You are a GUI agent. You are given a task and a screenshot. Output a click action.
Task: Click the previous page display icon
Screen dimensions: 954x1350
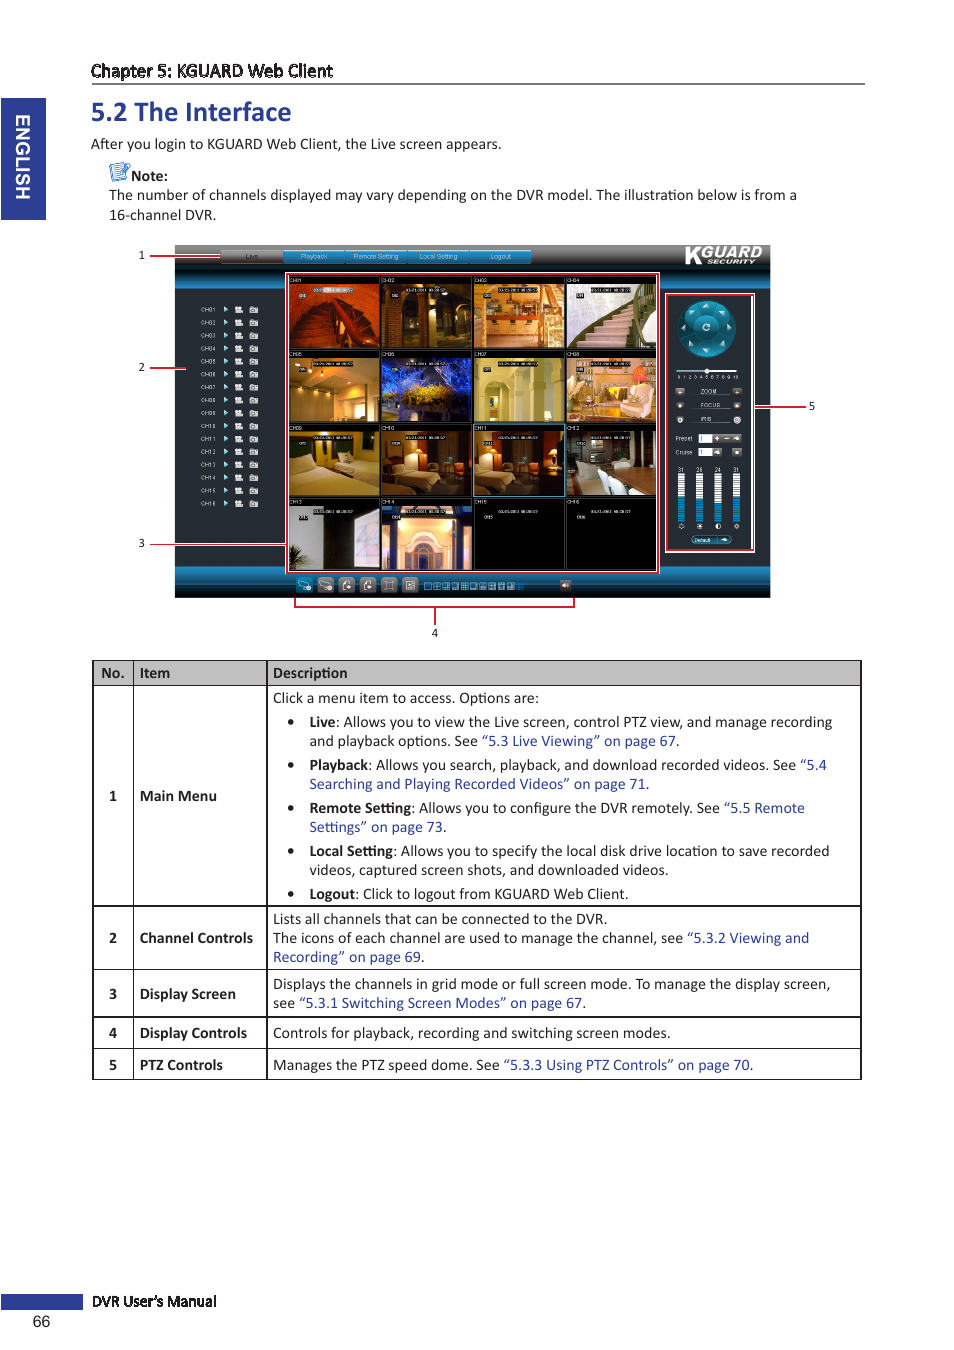(347, 585)
